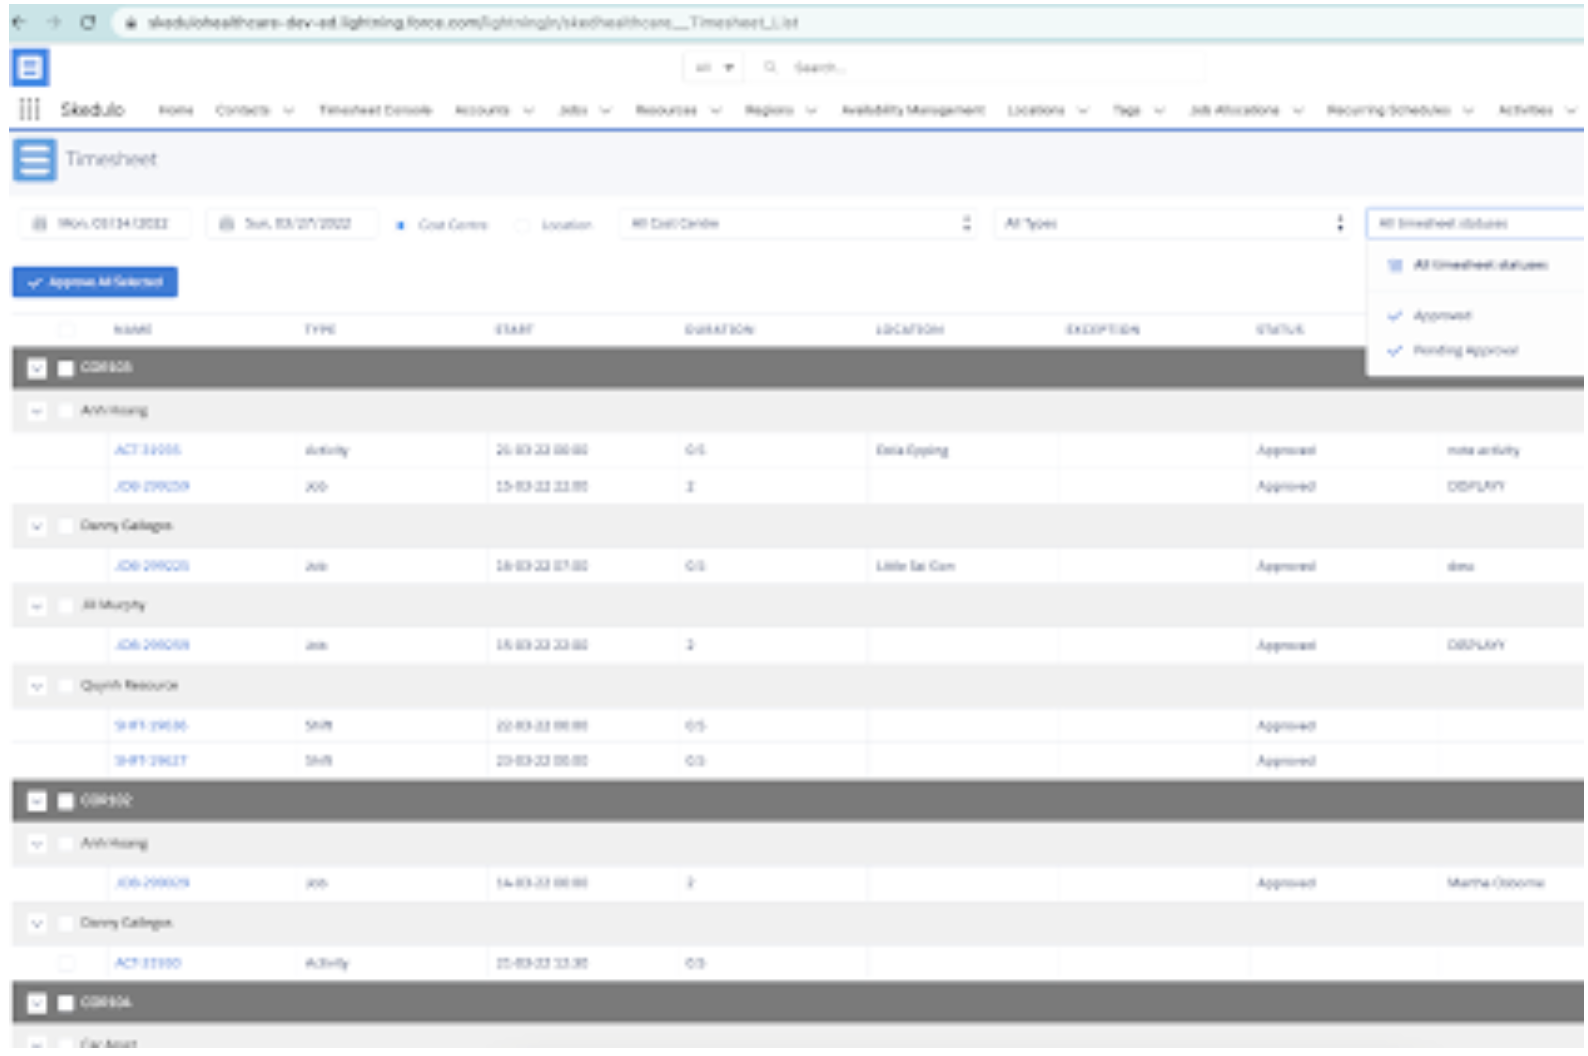
Task: Collapse the middle cost centre group
Action: pos(37,801)
